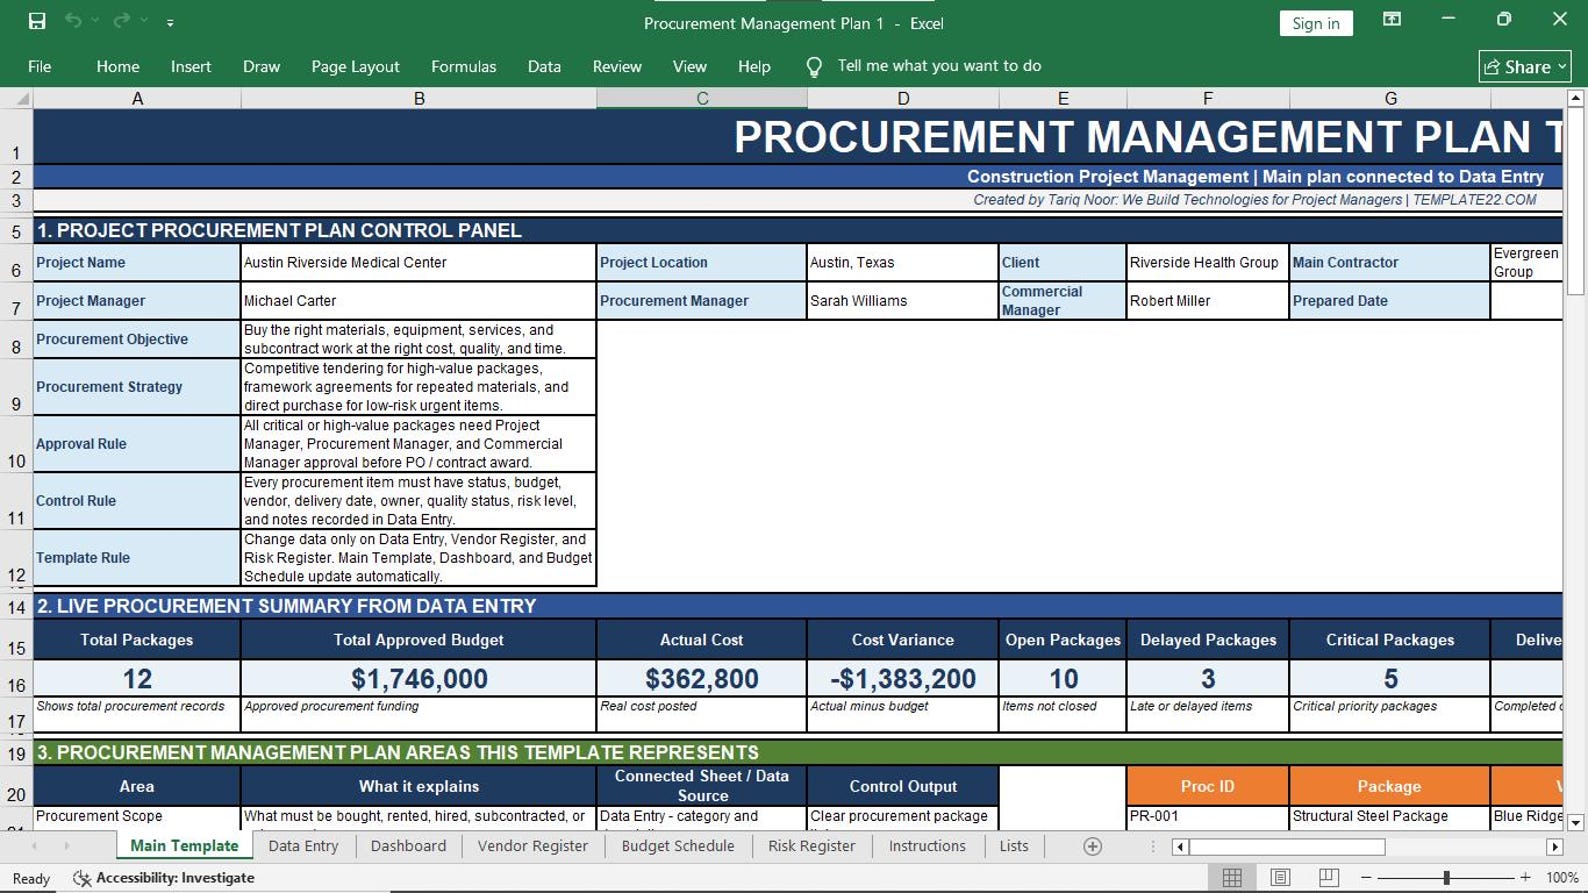Click the zoom slider handle
The width and height of the screenshot is (1588, 893).
tap(1446, 878)
